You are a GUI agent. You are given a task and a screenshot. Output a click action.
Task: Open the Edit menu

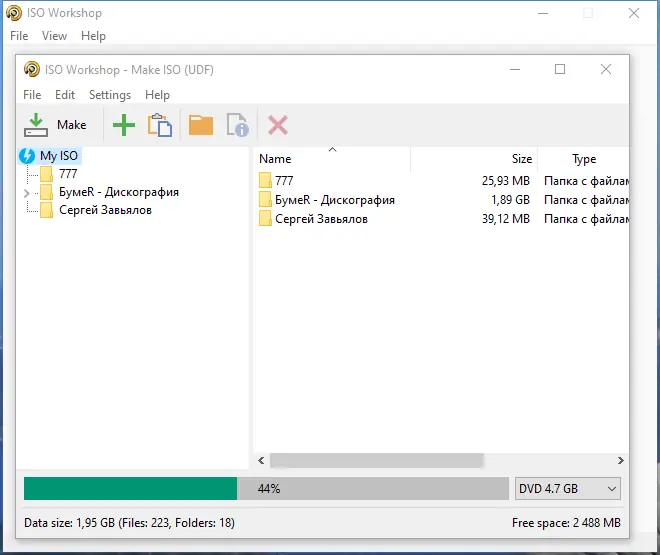pyautogui.click(x=65, y=95)
